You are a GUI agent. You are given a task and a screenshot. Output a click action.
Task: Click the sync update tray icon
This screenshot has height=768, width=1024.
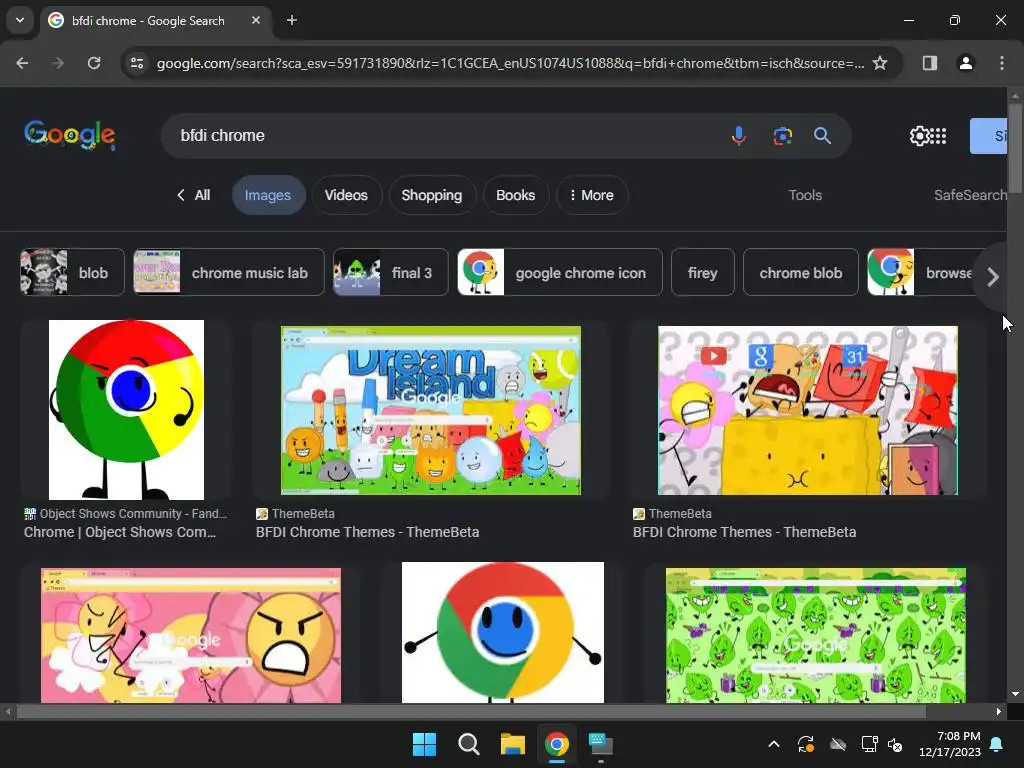click(806, 744)
